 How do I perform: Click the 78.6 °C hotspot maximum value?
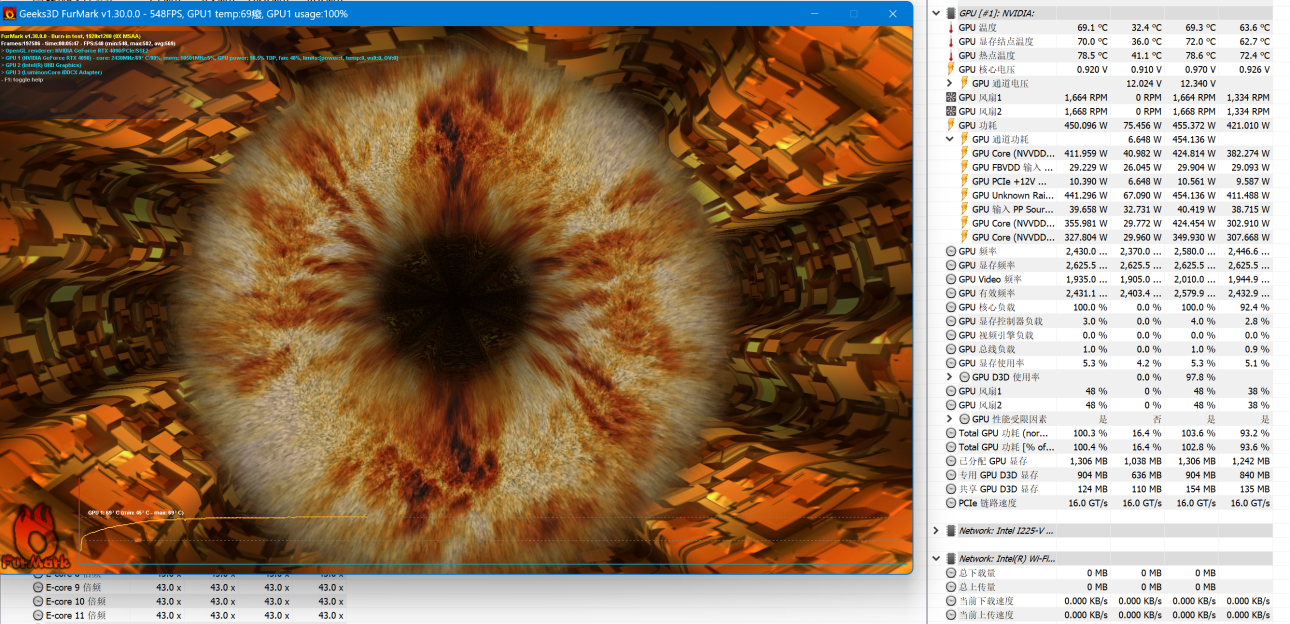pos(1201,56)
